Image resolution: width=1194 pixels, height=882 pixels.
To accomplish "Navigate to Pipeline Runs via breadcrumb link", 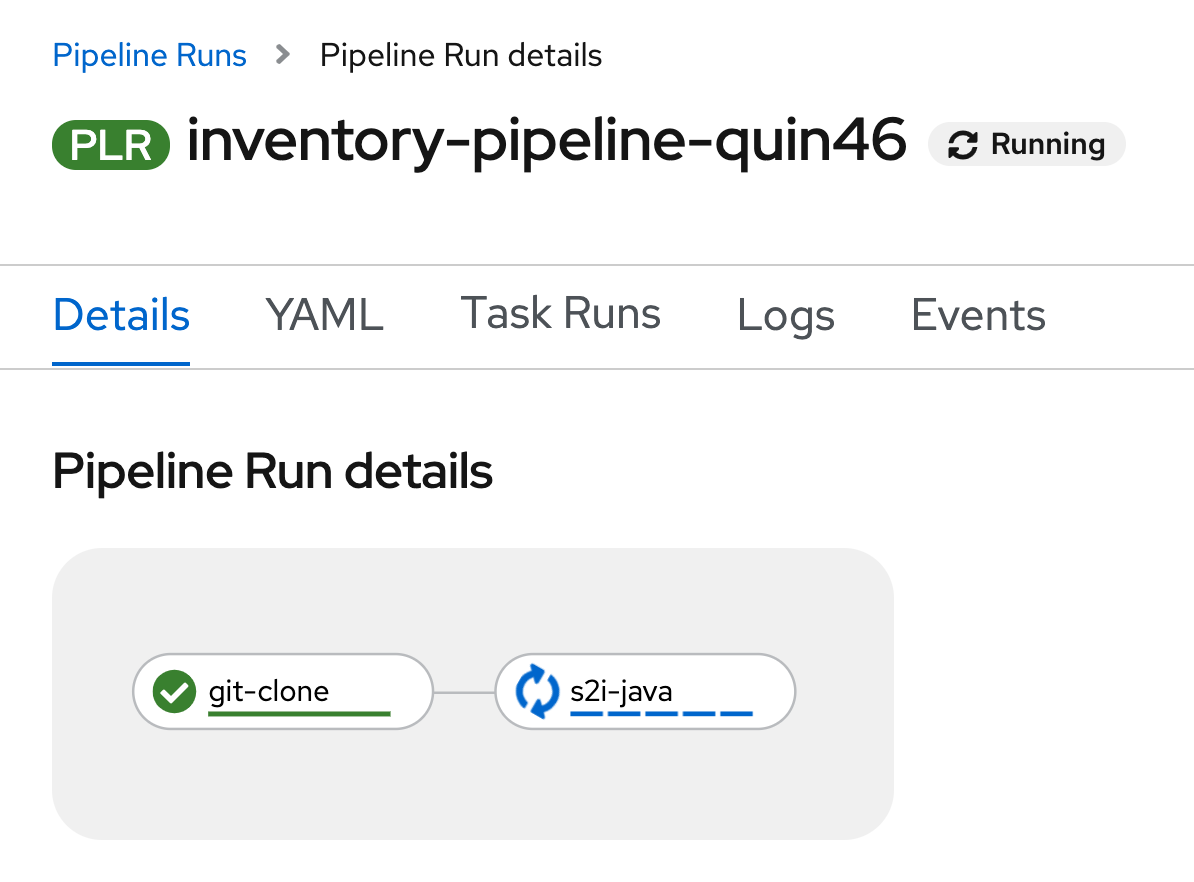I will [149, 55].
